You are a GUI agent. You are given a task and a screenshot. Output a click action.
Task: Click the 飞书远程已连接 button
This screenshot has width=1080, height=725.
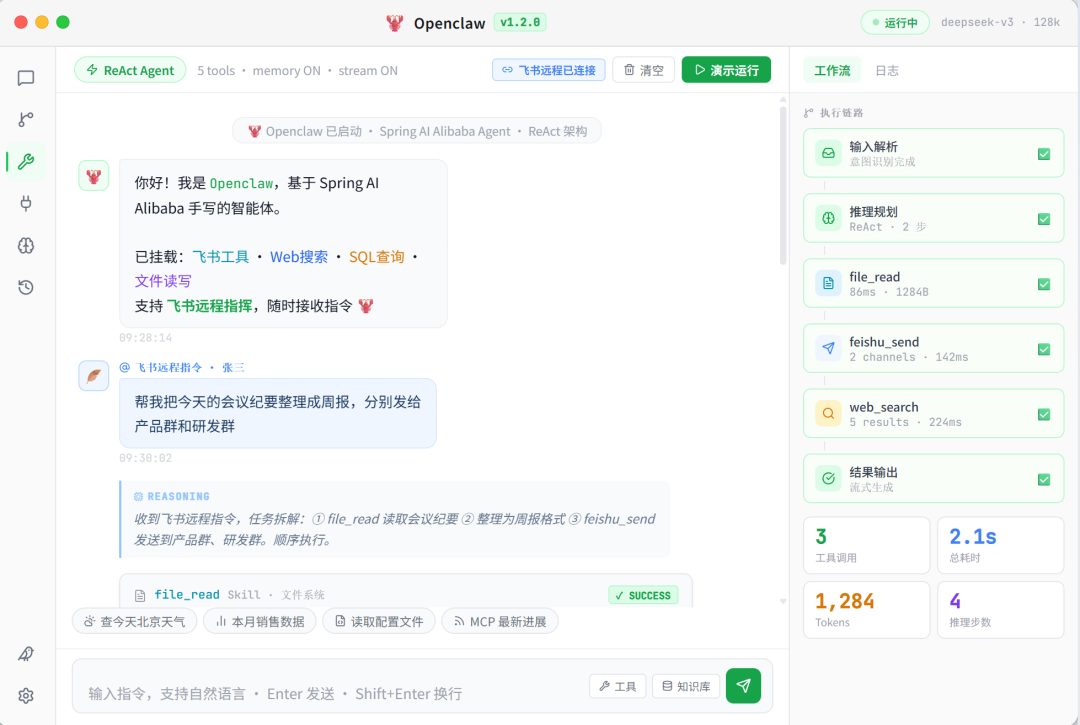point(548,70)
